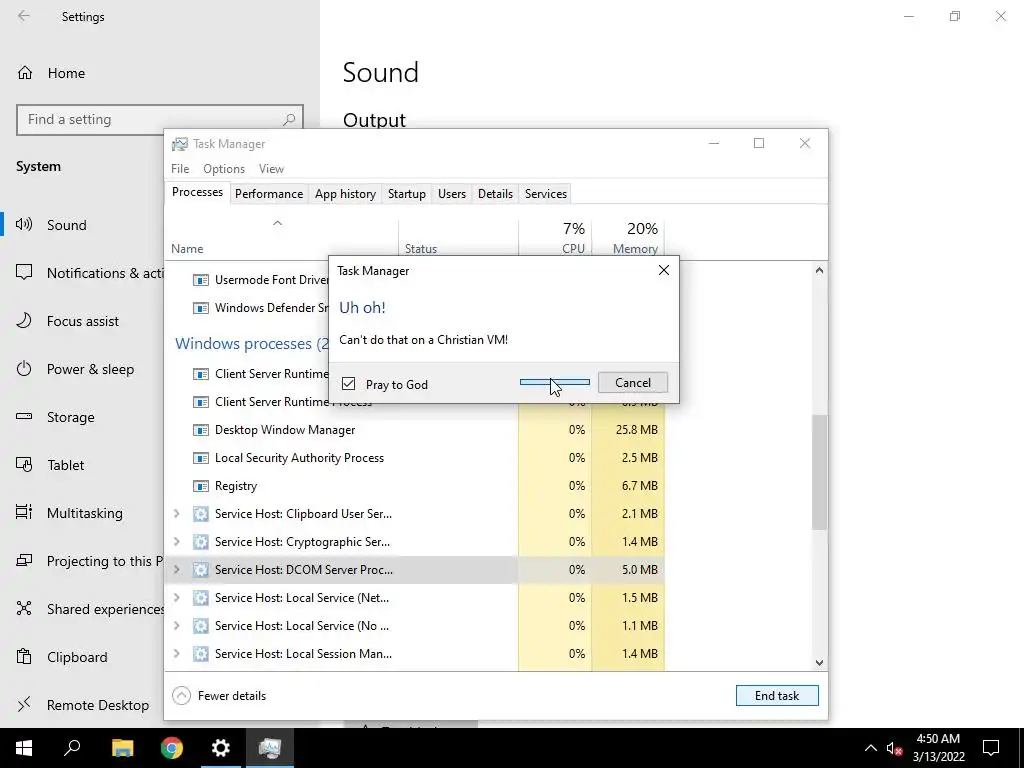Click the Windows processes group heading
The height and width of the screenshot is (768, 1024).
point(251,344)
